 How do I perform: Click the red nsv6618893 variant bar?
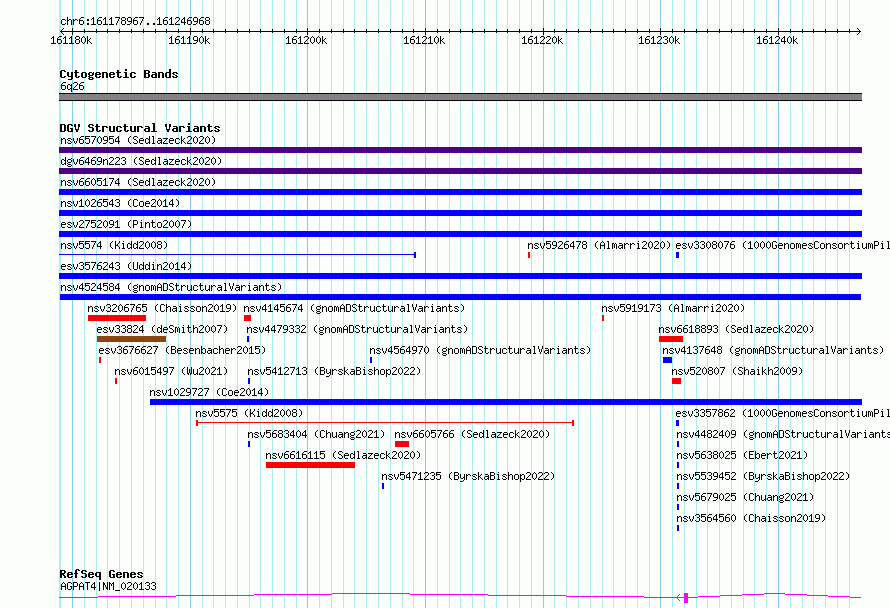(671, 339)
